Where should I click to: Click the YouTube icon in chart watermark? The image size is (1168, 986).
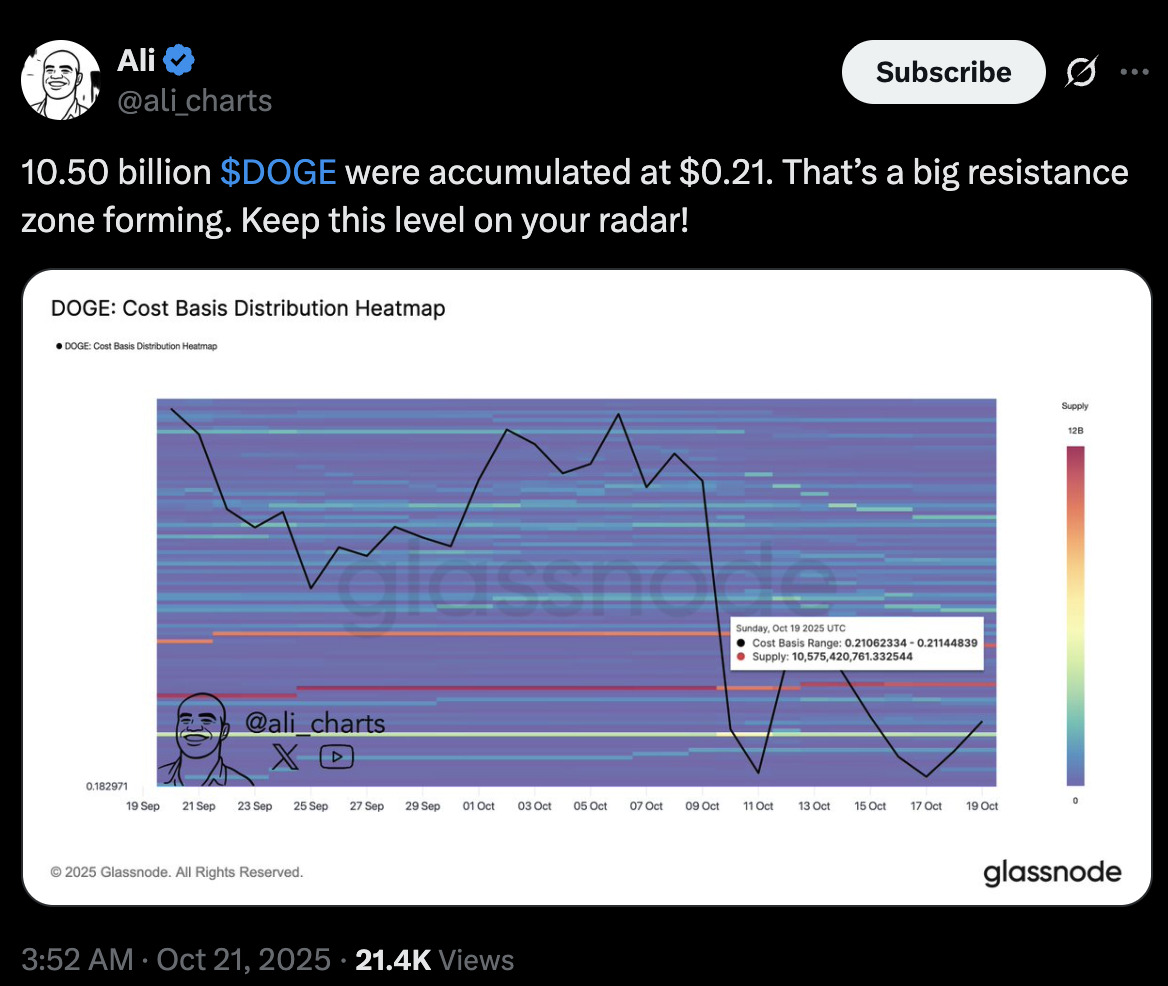tap(336, 757)
